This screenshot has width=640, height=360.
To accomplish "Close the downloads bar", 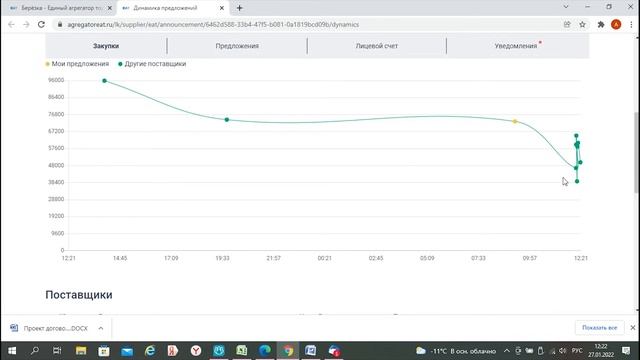I will click(633, 328).
